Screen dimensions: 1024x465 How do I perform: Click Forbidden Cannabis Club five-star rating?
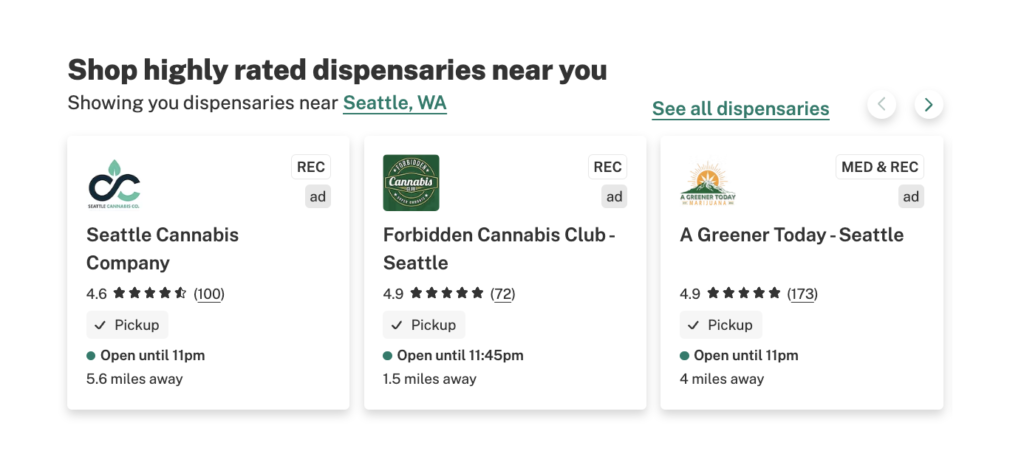tap(447, 294)
